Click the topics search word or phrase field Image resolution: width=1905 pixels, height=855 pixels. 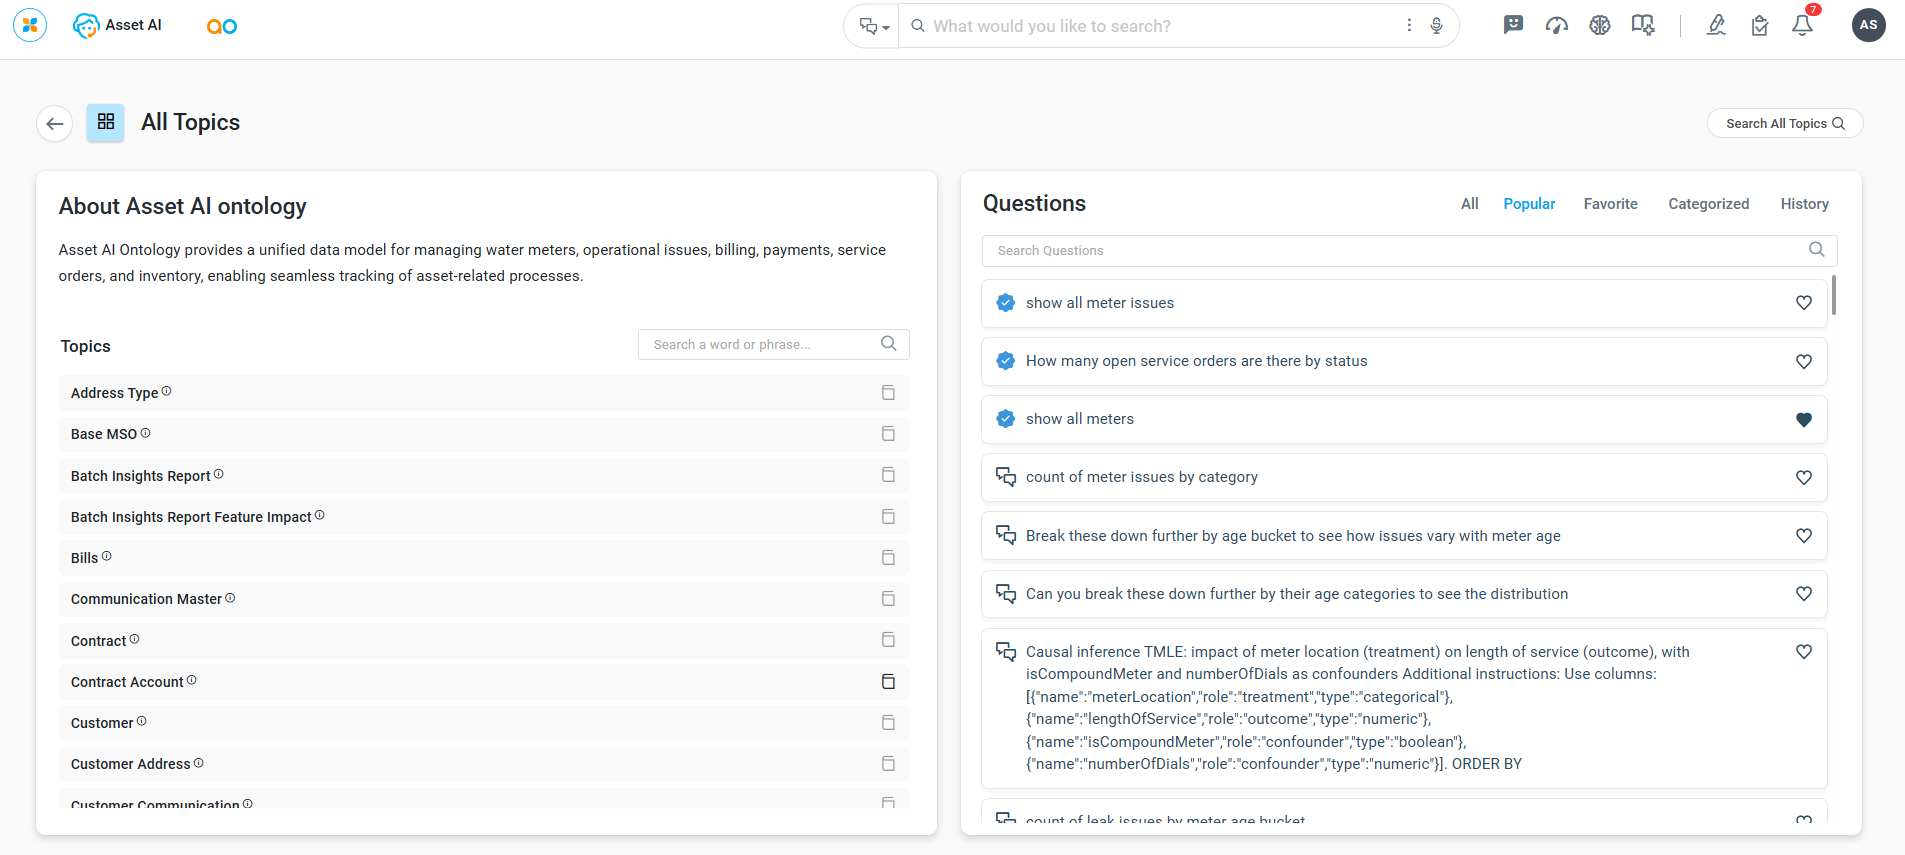(773, 344)
